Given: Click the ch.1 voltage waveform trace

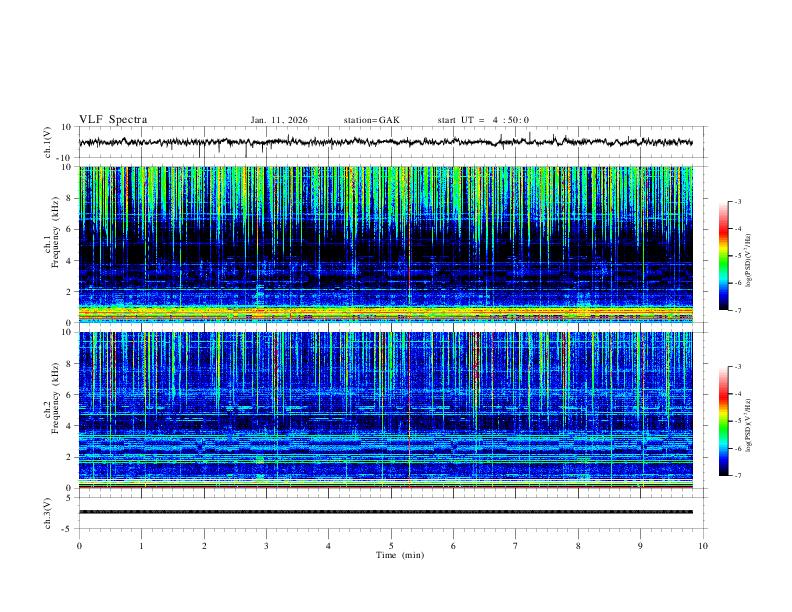Looking at the screenshot, I should pyautogui.click(x=385, y=142).
